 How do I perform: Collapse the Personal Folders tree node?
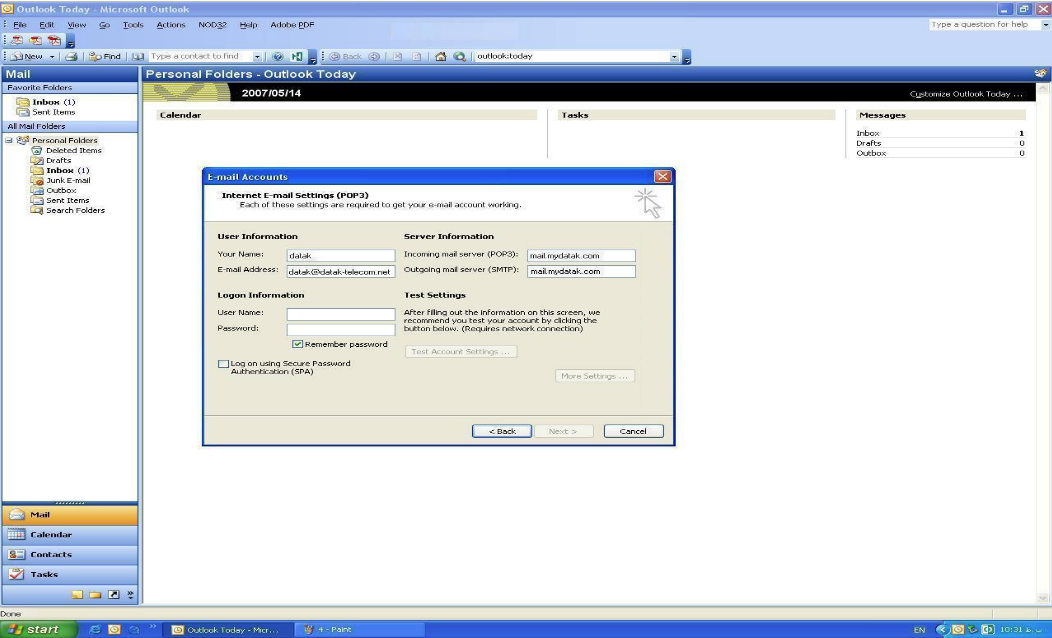pos(9,140)
